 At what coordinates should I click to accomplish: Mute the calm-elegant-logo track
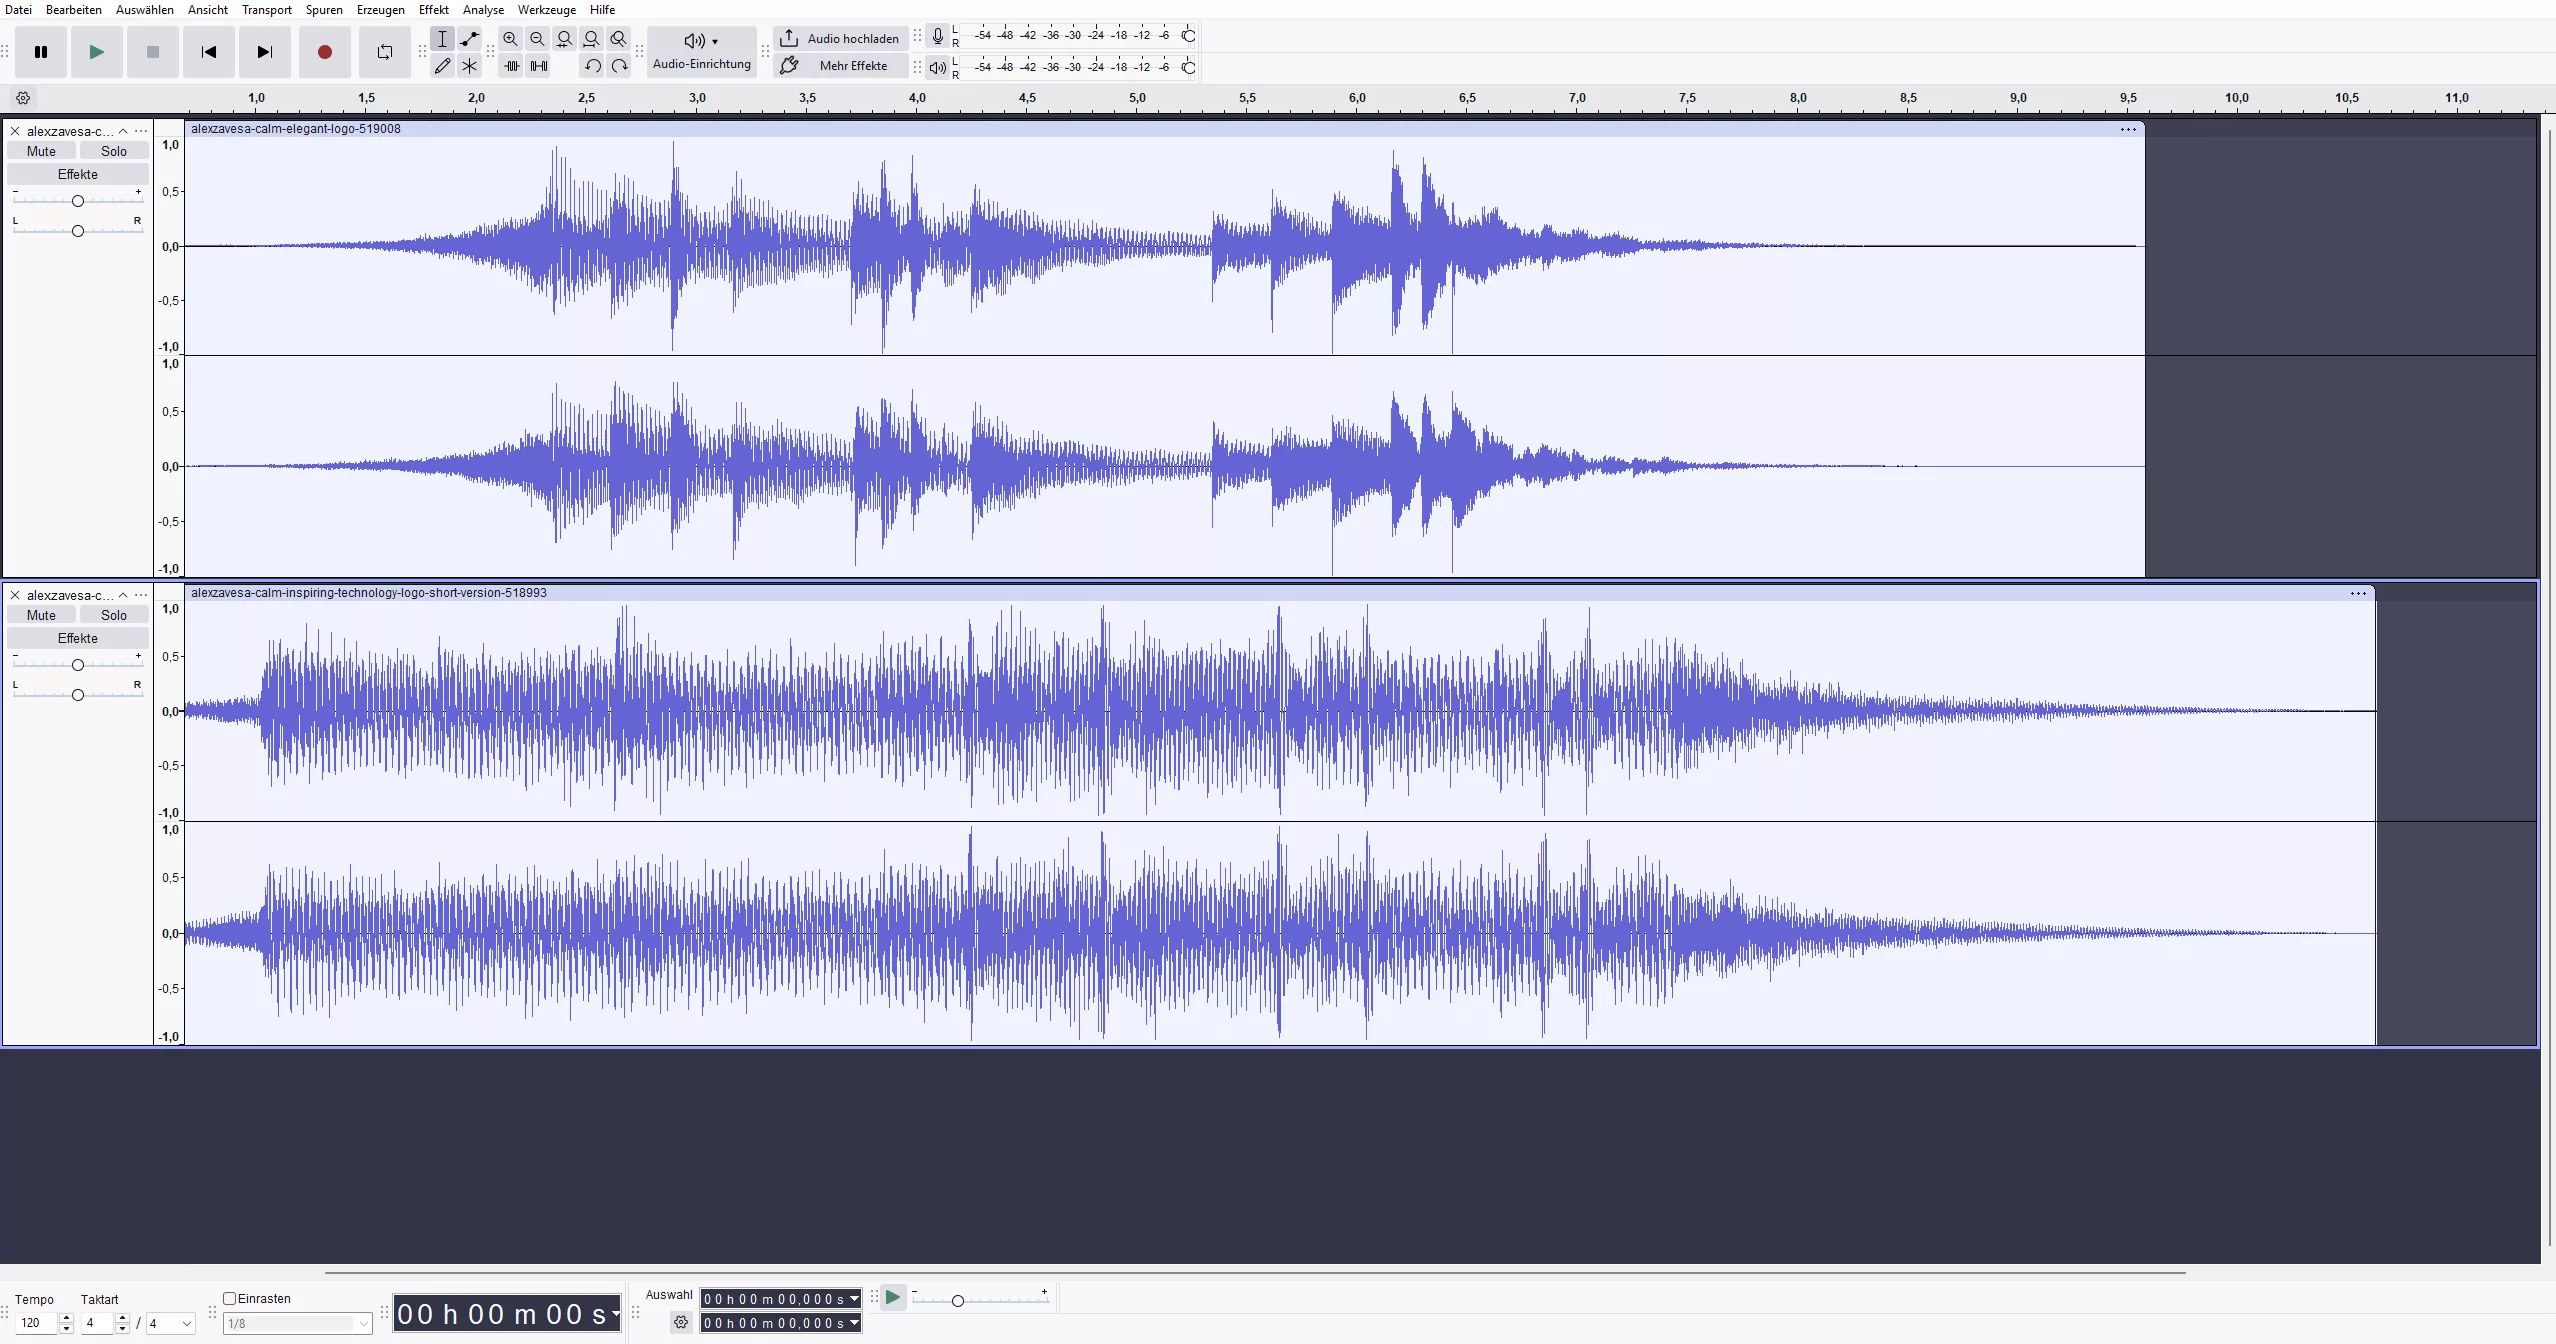click(41, 151)
